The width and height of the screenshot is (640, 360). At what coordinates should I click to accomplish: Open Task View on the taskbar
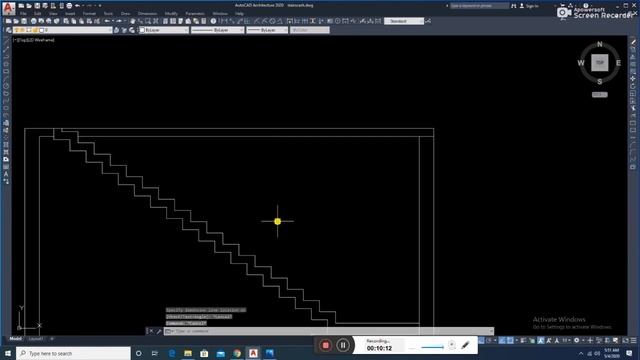click(x=155, y=353)
